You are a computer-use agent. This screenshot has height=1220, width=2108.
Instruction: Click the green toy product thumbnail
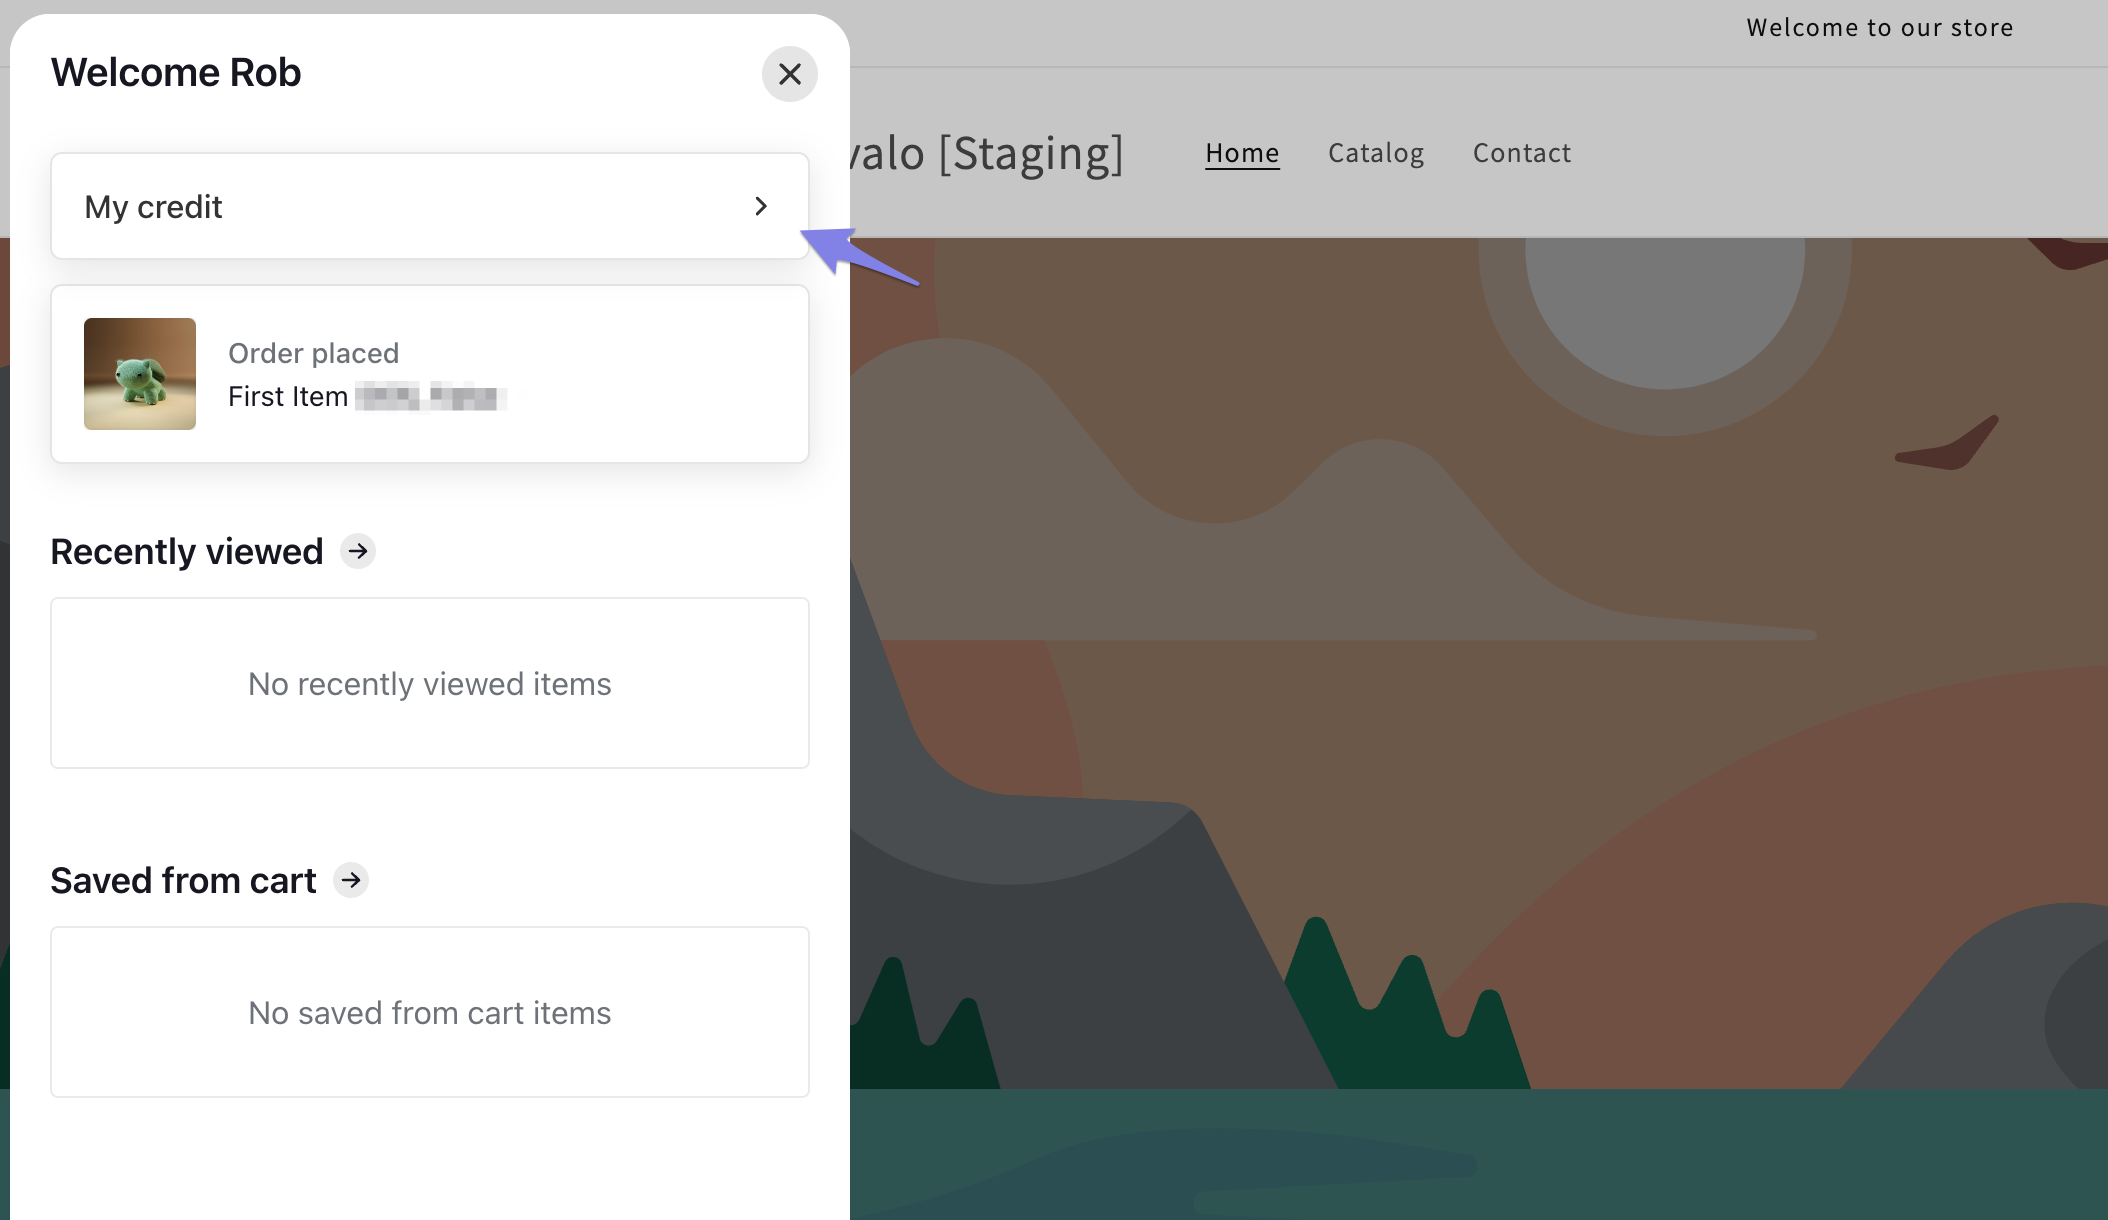point(140,374)
